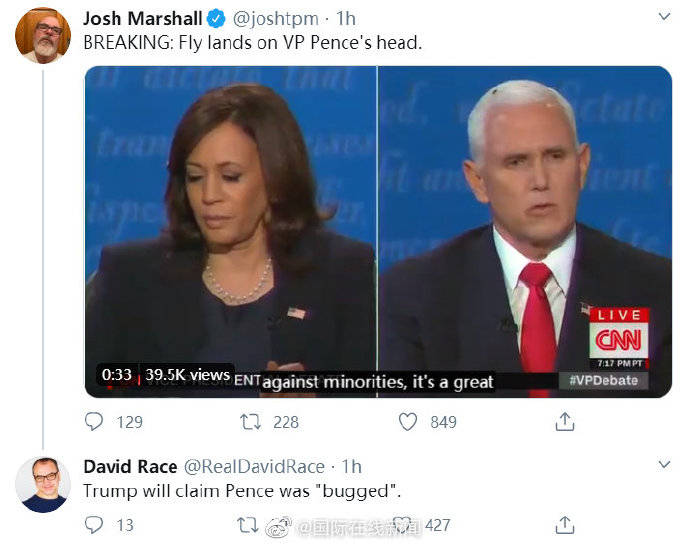Reply to David Race's tweet
The height and width of the screenshot is (546, 690).
tap(94, 524)
